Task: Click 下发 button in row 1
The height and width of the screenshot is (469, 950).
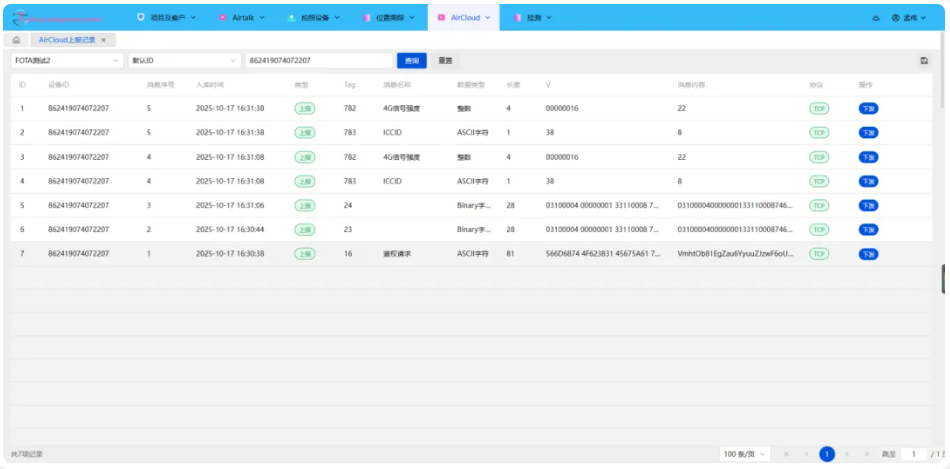Action: point(868,108)
